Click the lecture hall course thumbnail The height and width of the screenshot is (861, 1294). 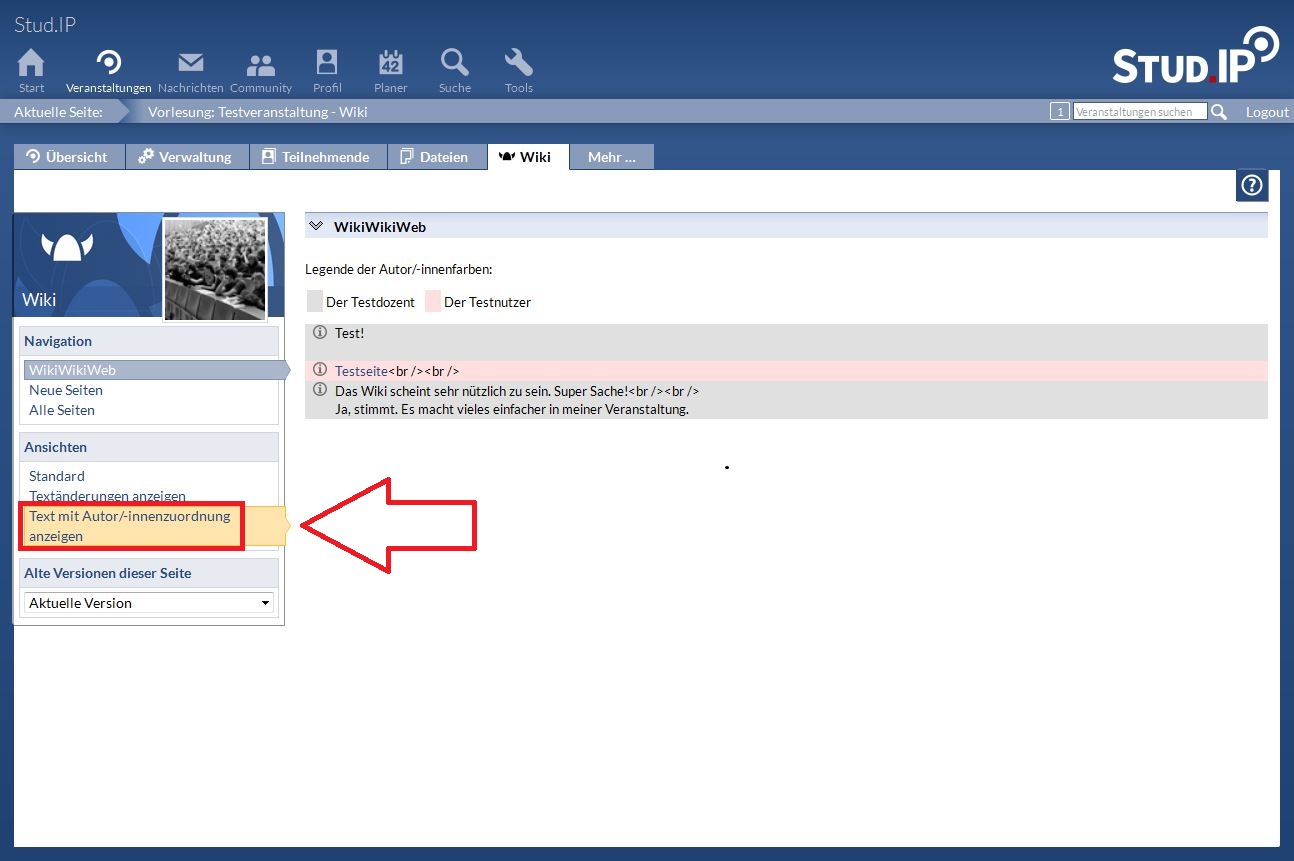point(215,268)
